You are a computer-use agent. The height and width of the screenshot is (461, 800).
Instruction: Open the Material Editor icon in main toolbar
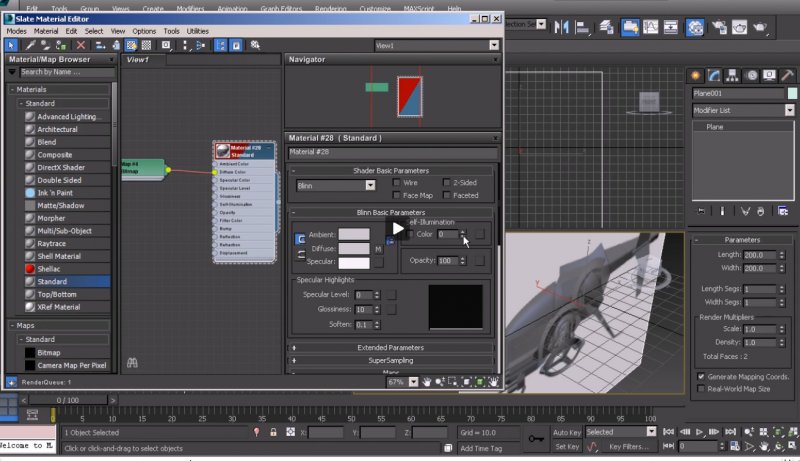[694, 27]
